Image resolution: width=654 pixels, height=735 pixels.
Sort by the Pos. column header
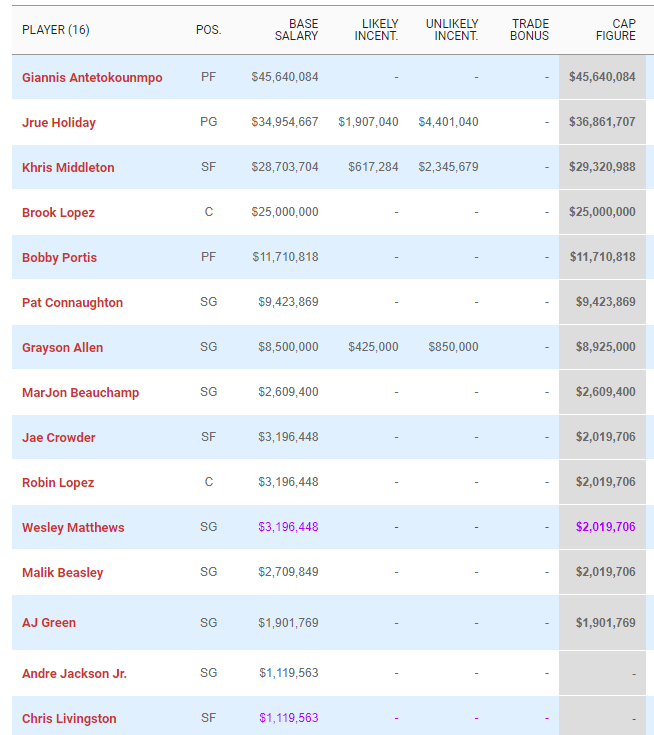click(208, 30)
